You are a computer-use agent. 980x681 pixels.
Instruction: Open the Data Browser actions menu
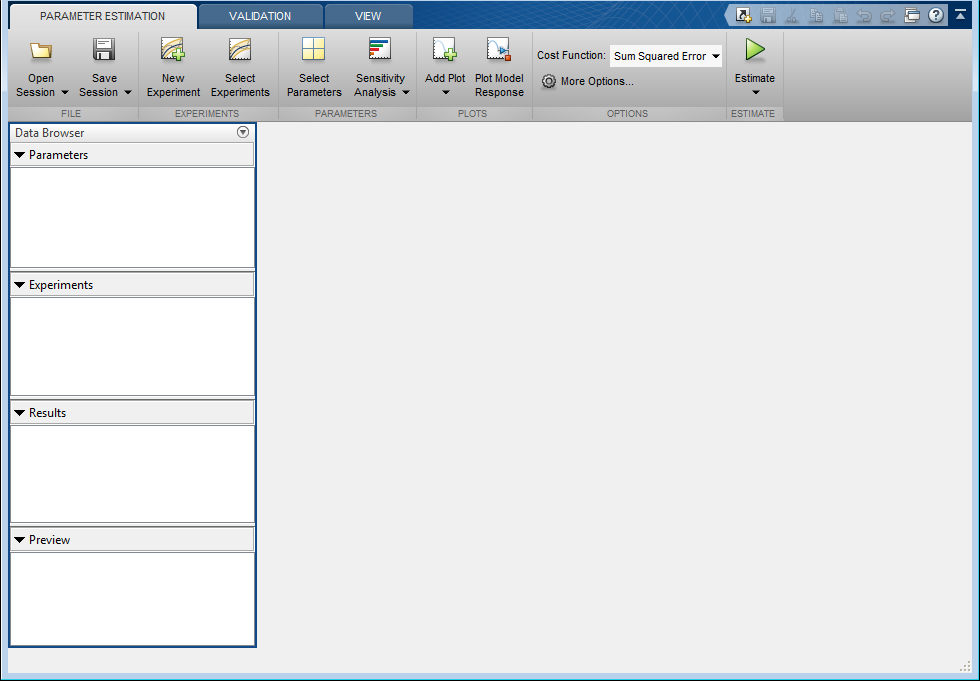coord(243,132)
